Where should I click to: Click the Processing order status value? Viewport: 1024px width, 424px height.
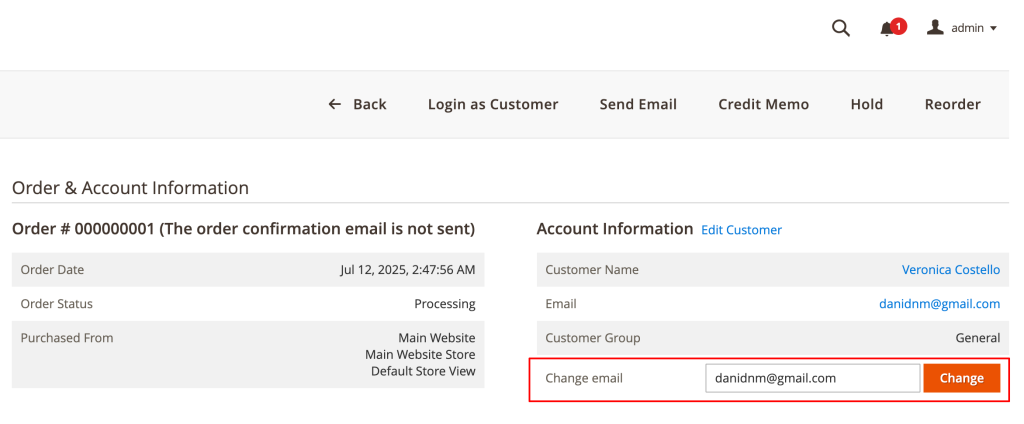click(444, 304)
